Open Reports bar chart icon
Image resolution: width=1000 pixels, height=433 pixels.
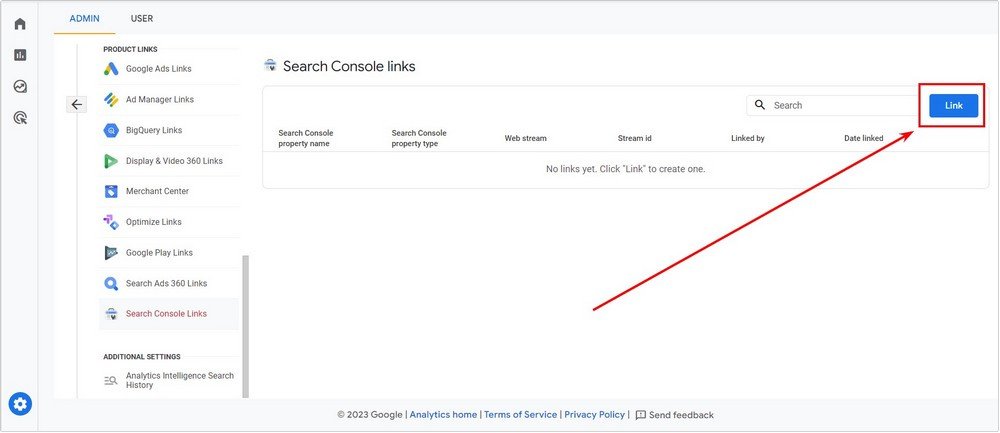pos(20,55)
